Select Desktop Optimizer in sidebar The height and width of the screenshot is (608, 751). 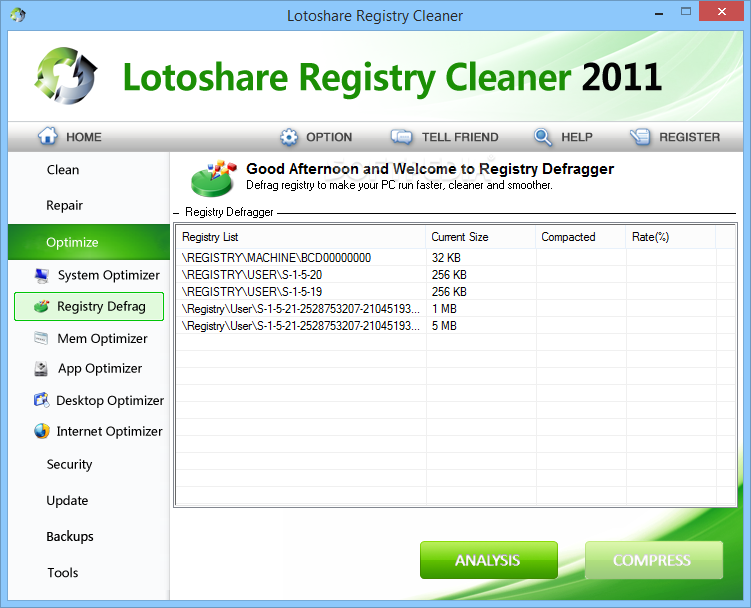(x=99, y=400)
